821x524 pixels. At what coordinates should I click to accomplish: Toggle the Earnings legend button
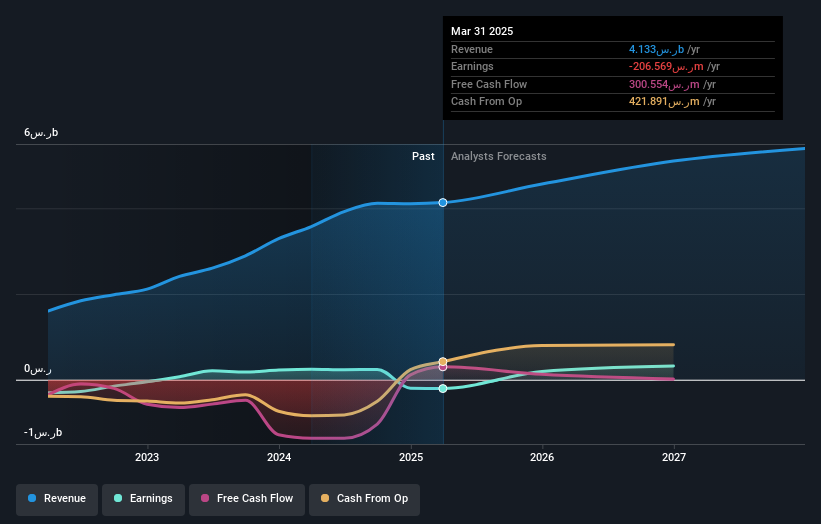point(143,499)
